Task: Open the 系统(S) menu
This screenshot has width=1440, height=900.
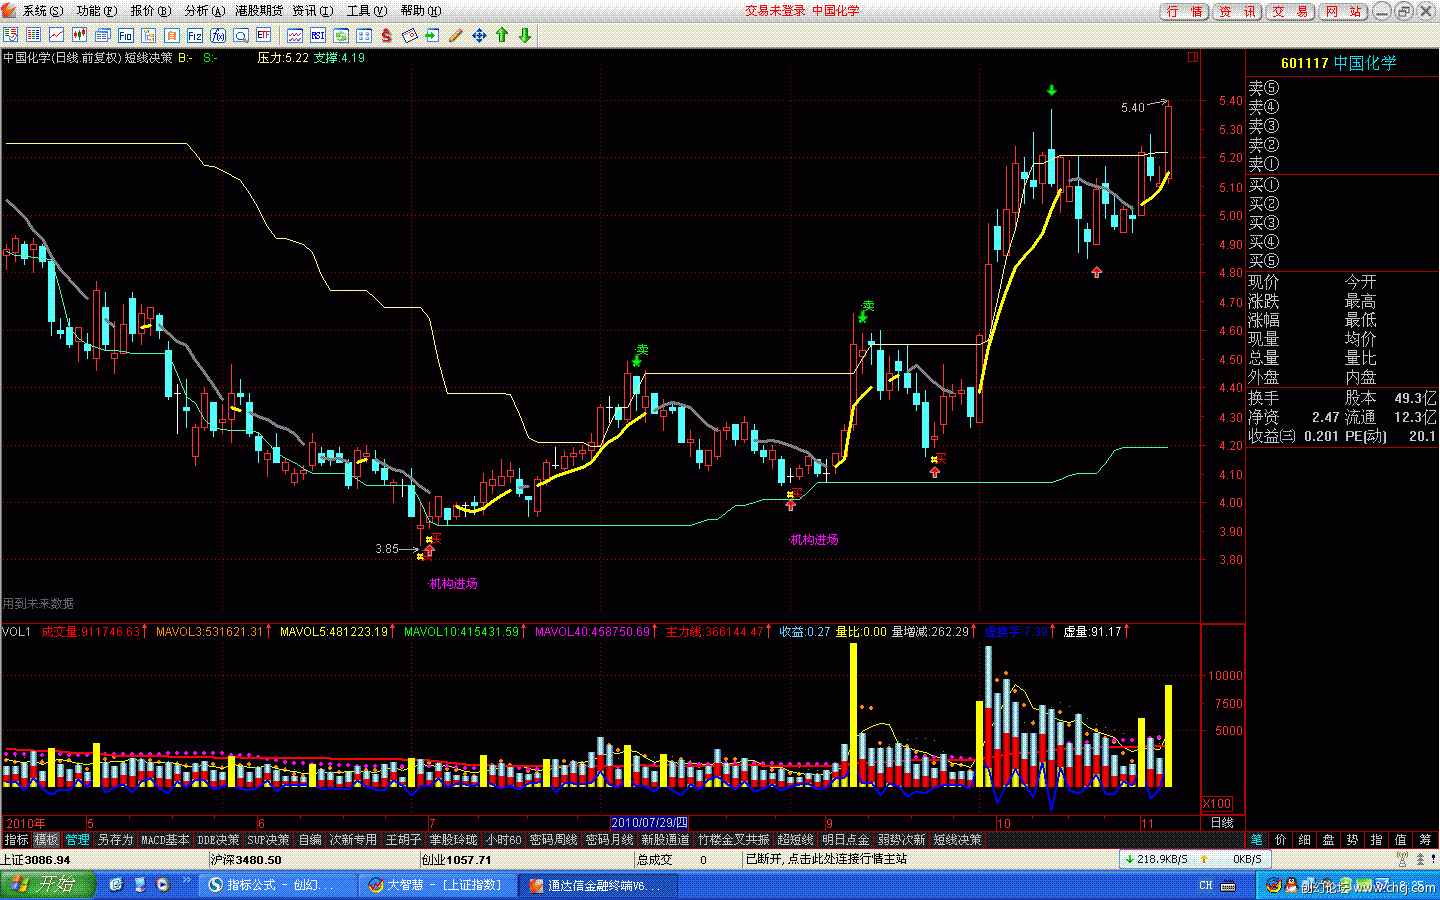Action: point(42,11)
